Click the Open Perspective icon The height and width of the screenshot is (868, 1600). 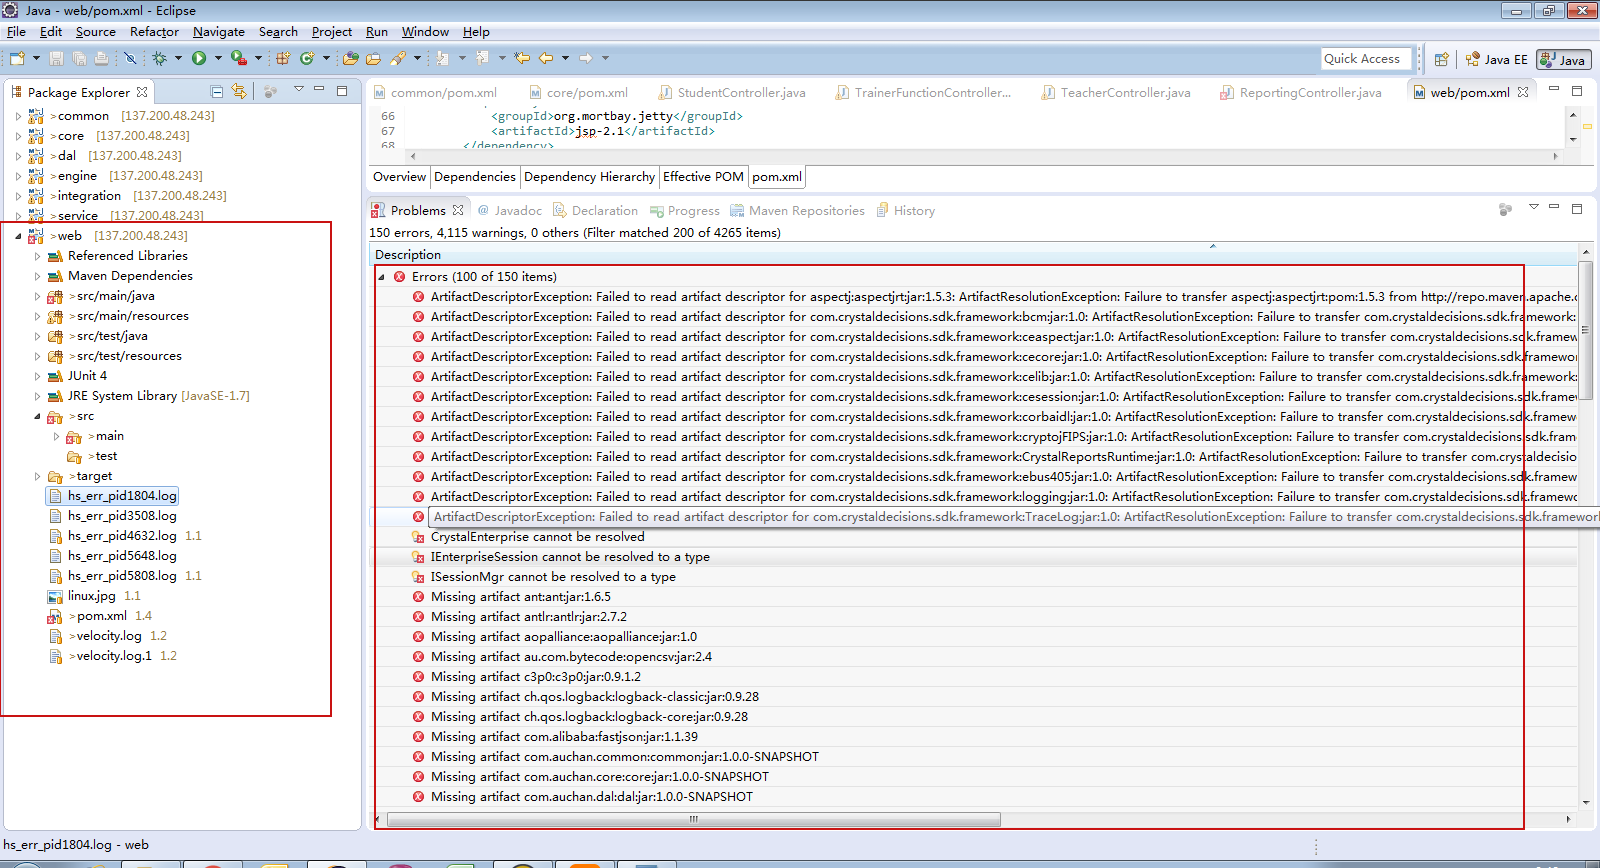click(1442, 60)
